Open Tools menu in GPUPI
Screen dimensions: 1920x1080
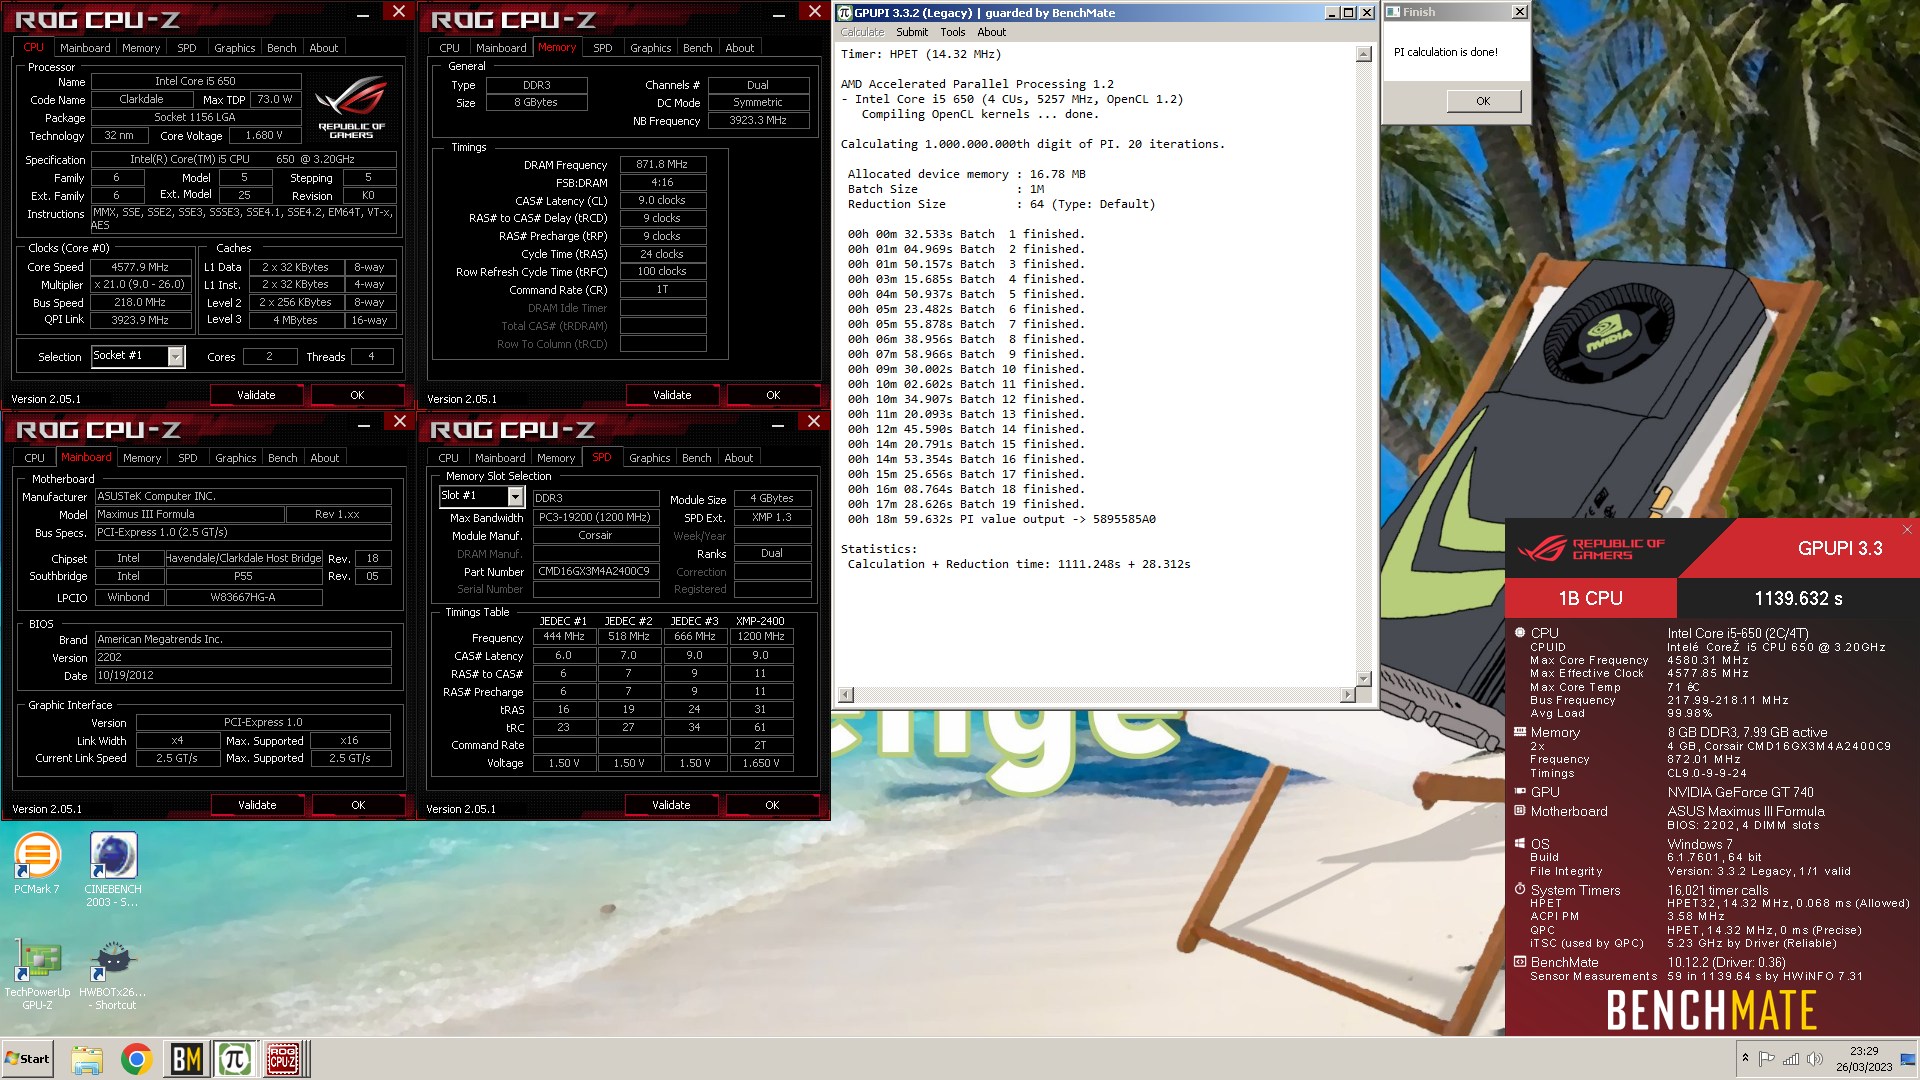coord(953,32)
